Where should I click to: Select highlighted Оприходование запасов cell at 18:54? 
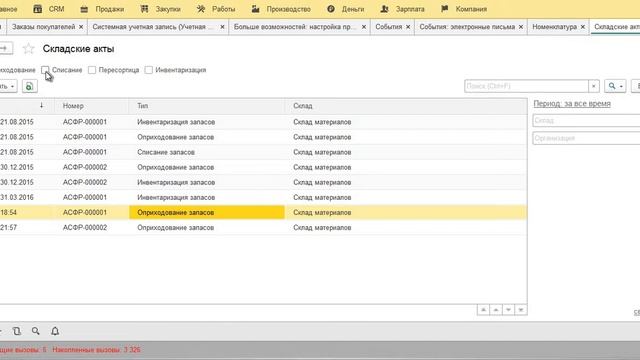207,212
